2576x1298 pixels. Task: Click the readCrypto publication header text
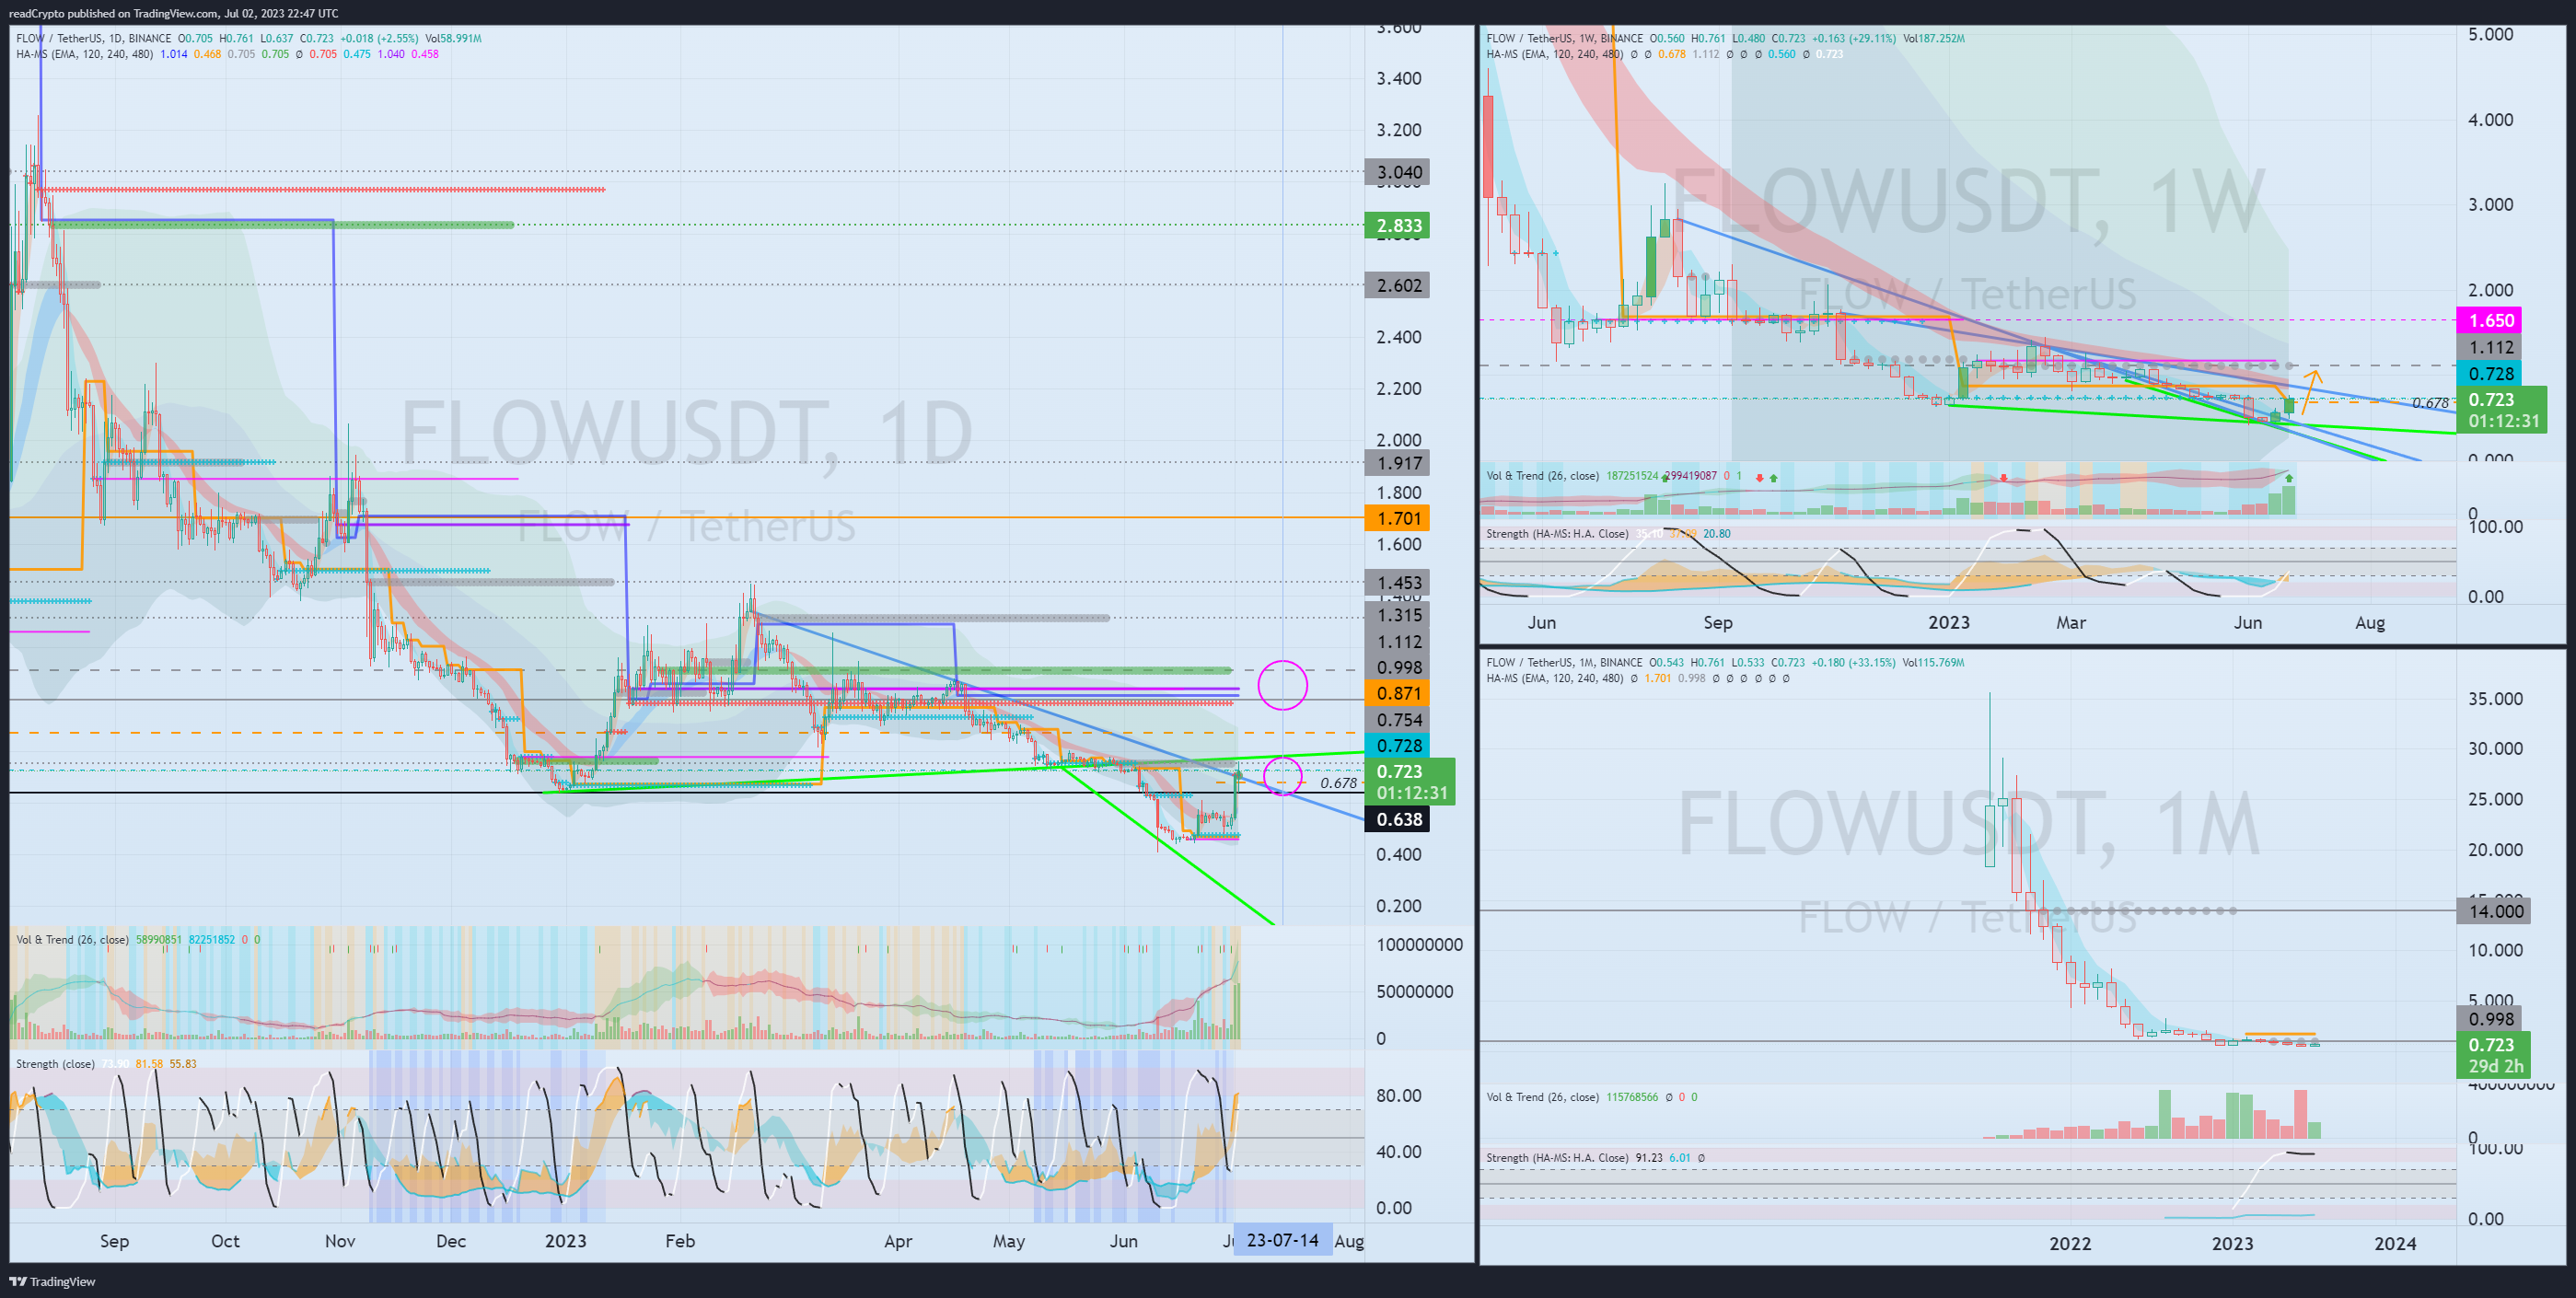173,13
